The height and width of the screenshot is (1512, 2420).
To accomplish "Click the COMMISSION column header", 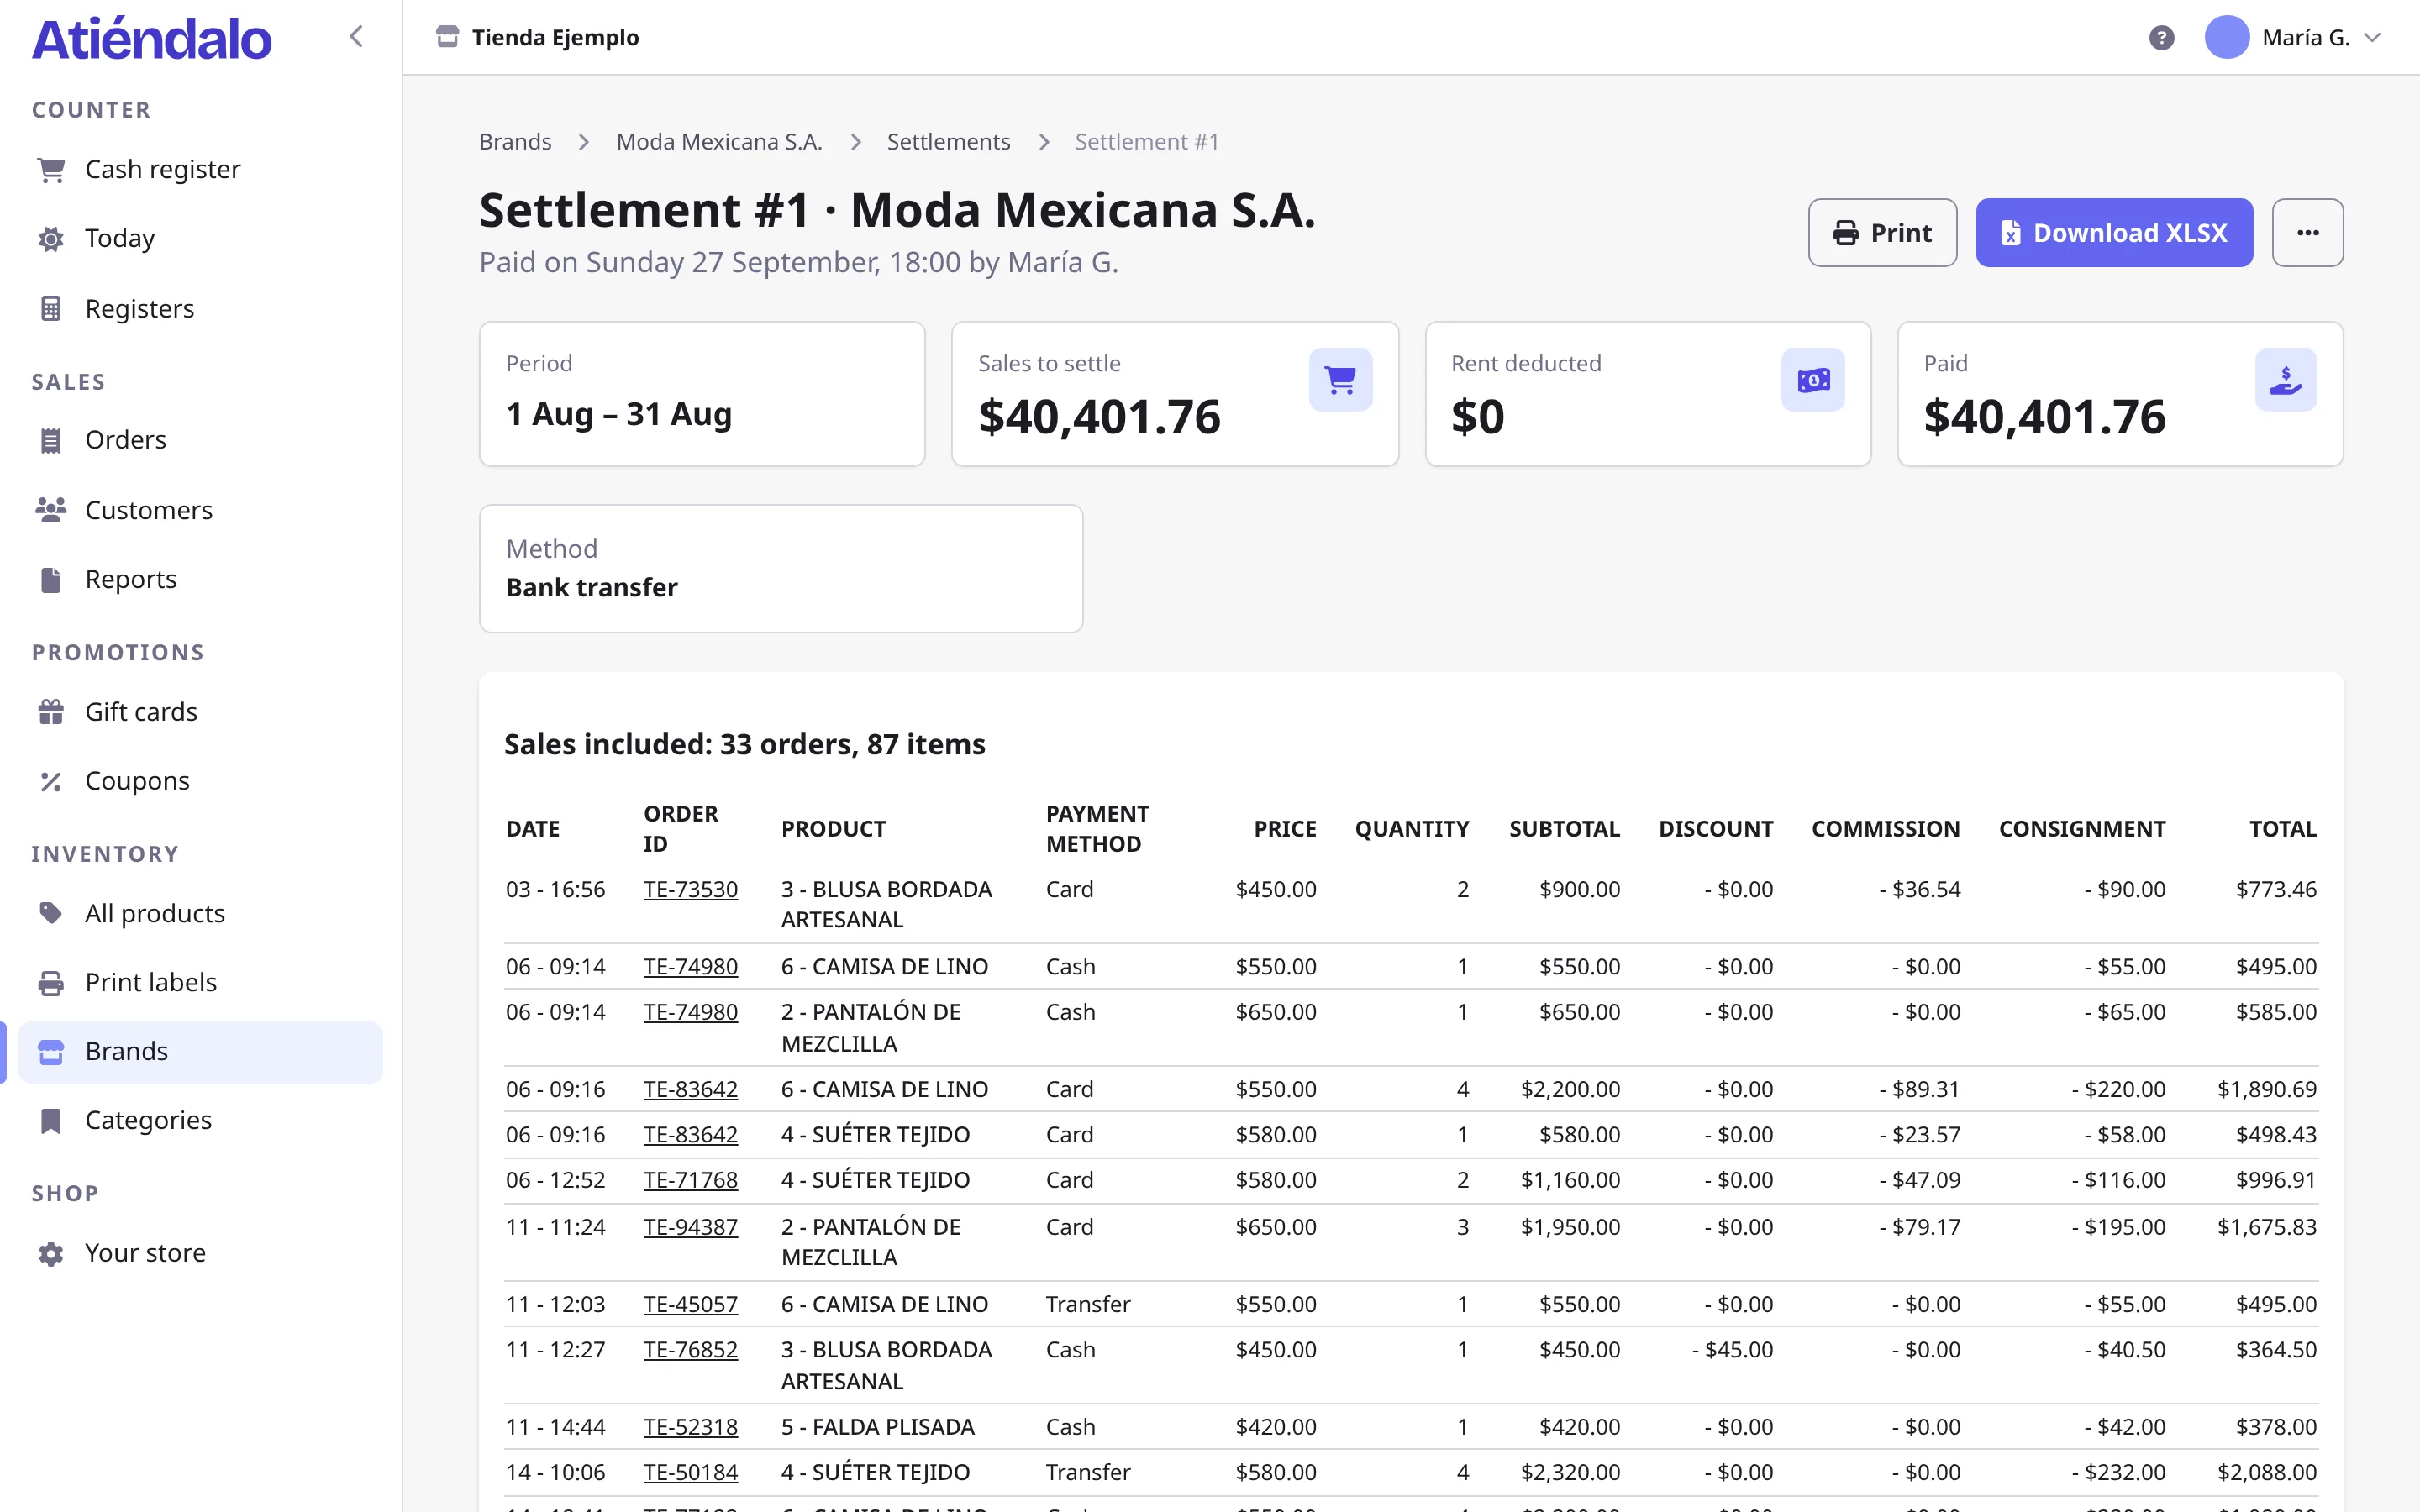I will click(1885, 829).
